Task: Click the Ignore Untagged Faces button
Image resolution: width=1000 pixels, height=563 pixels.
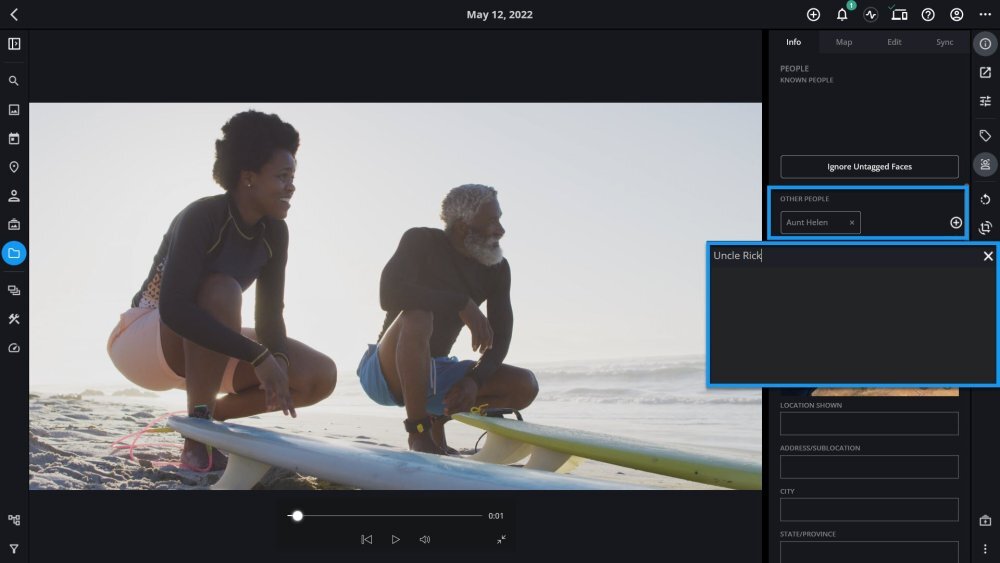Action: pos(869,167)
